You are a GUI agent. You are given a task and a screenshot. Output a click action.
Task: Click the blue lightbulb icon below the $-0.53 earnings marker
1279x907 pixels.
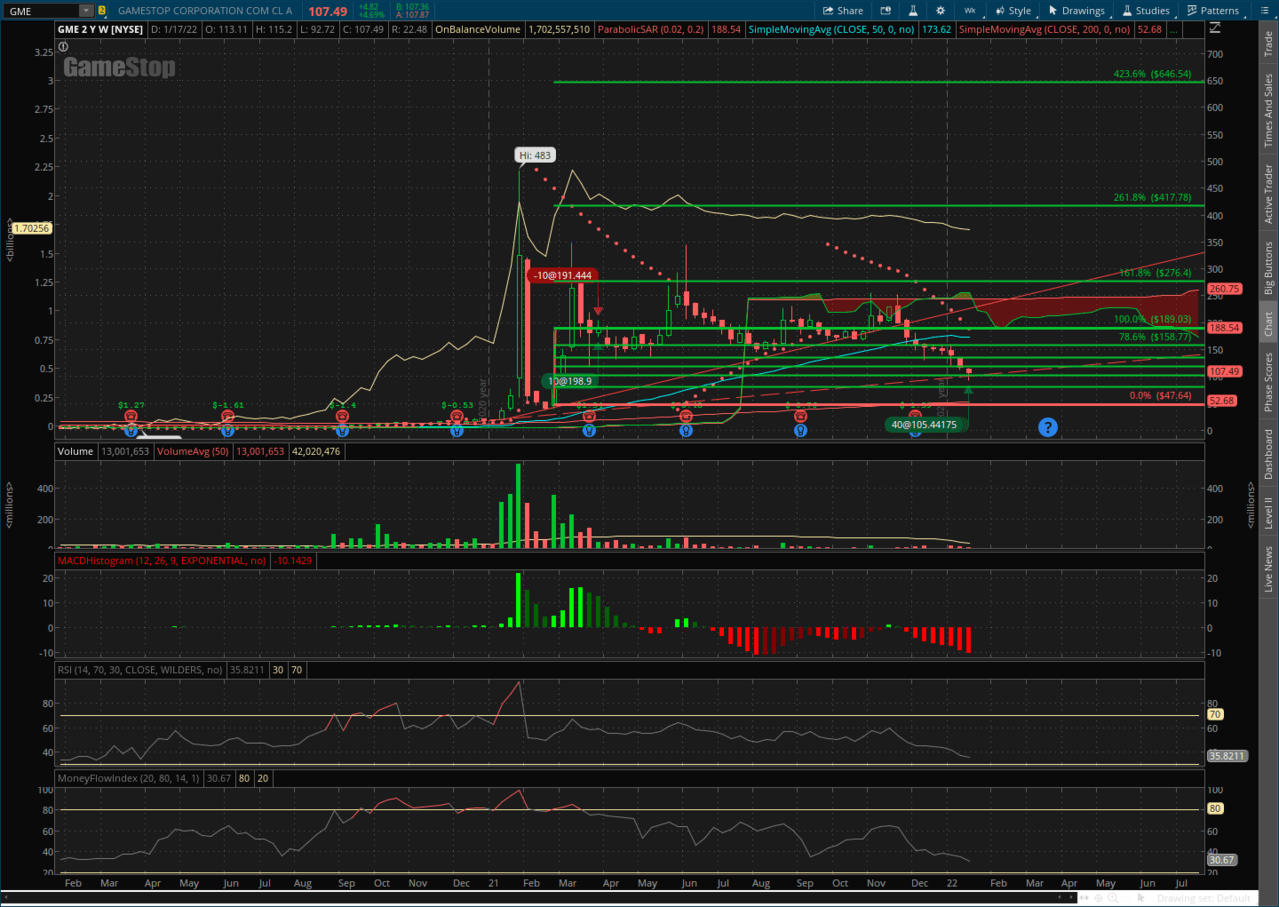click(457, 430)
